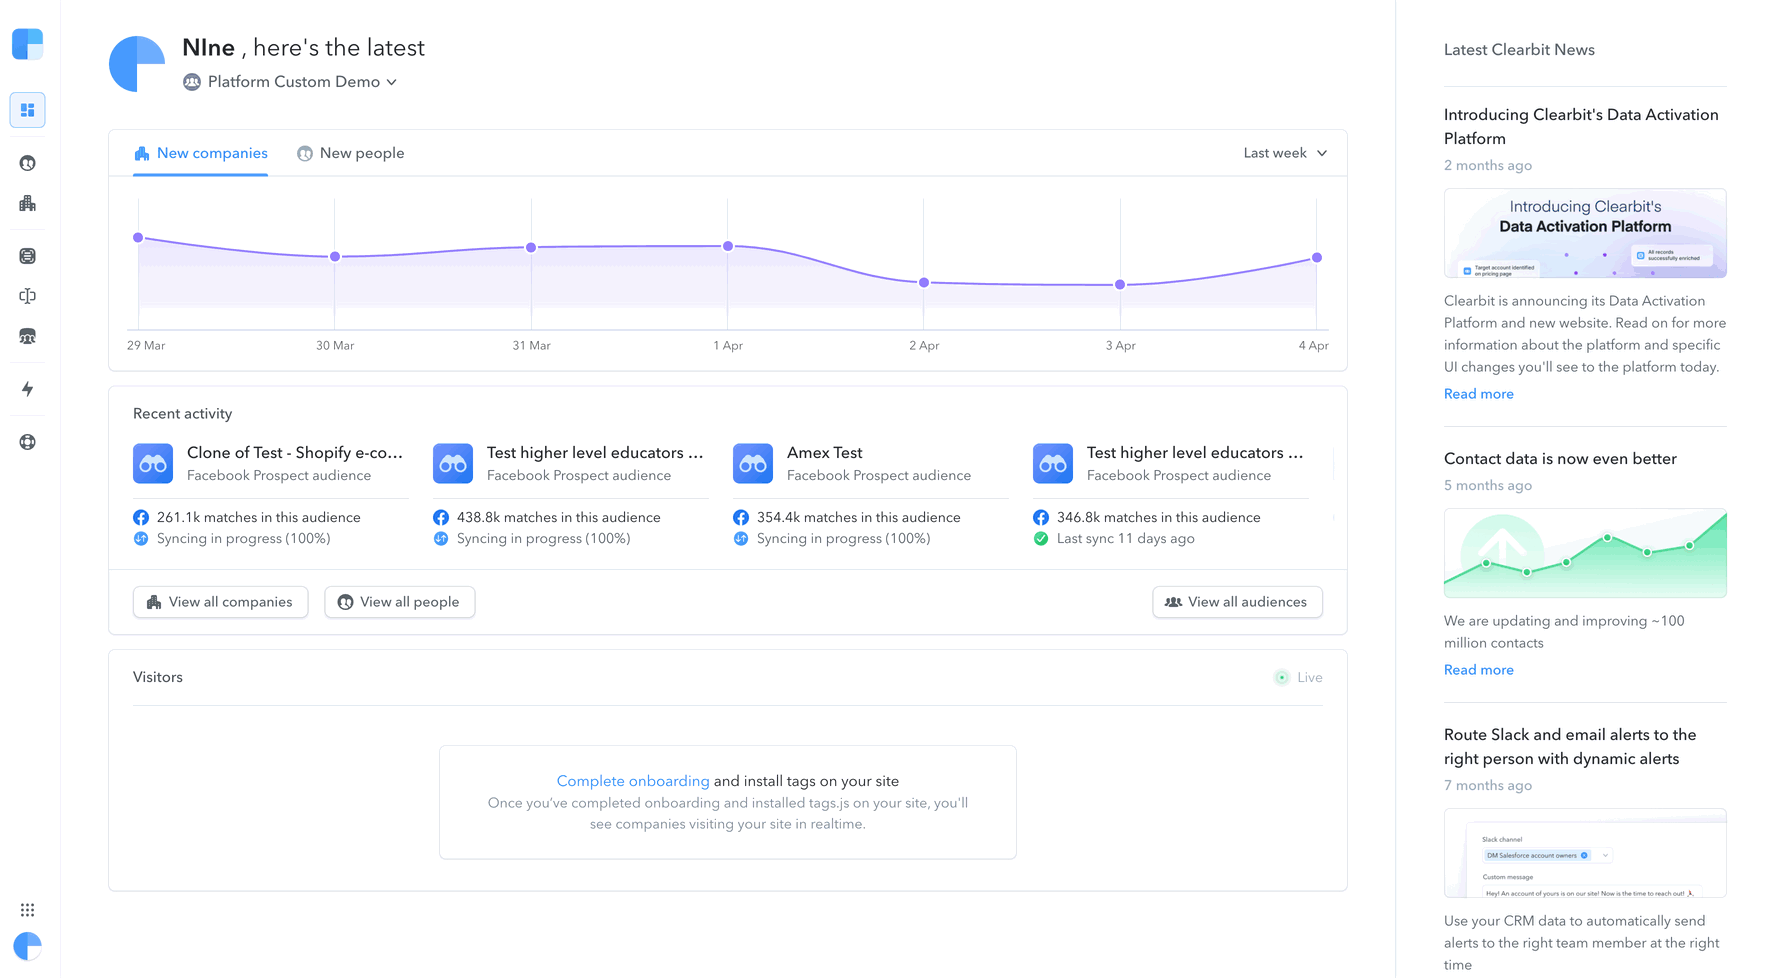Open Introducing Clearbit's Data Activation Platform headline

point(1580,127)
